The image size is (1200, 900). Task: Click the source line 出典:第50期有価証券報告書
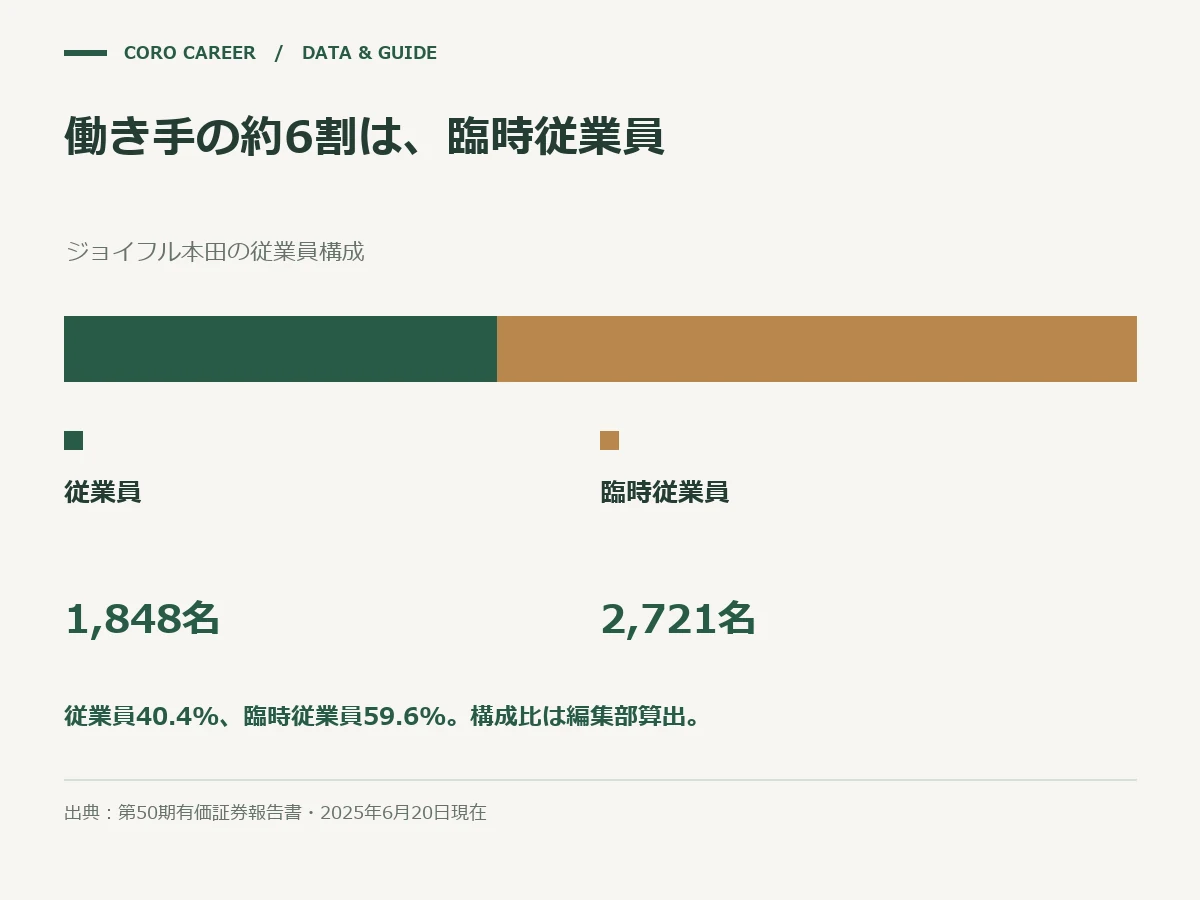[183, 813]
